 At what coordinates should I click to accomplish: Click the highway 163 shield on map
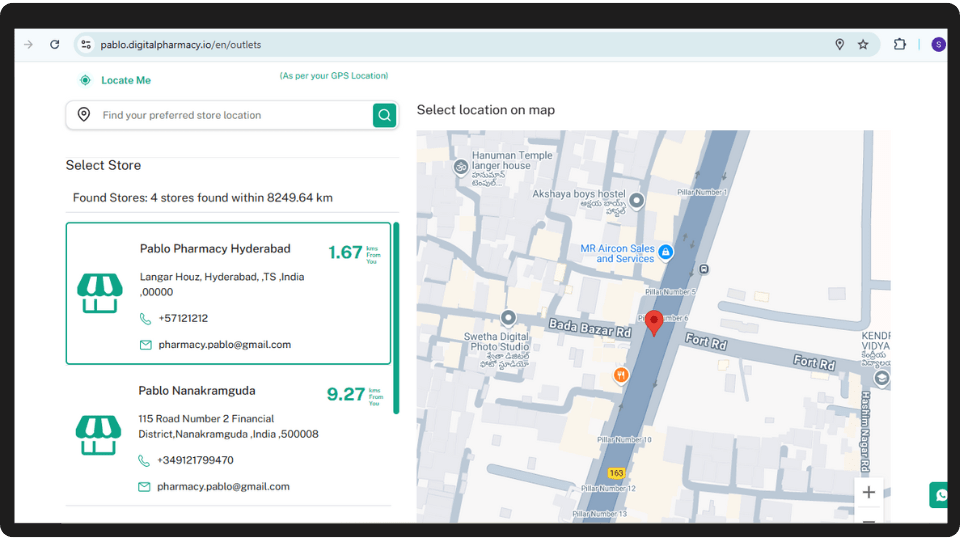tap(616, 473)
